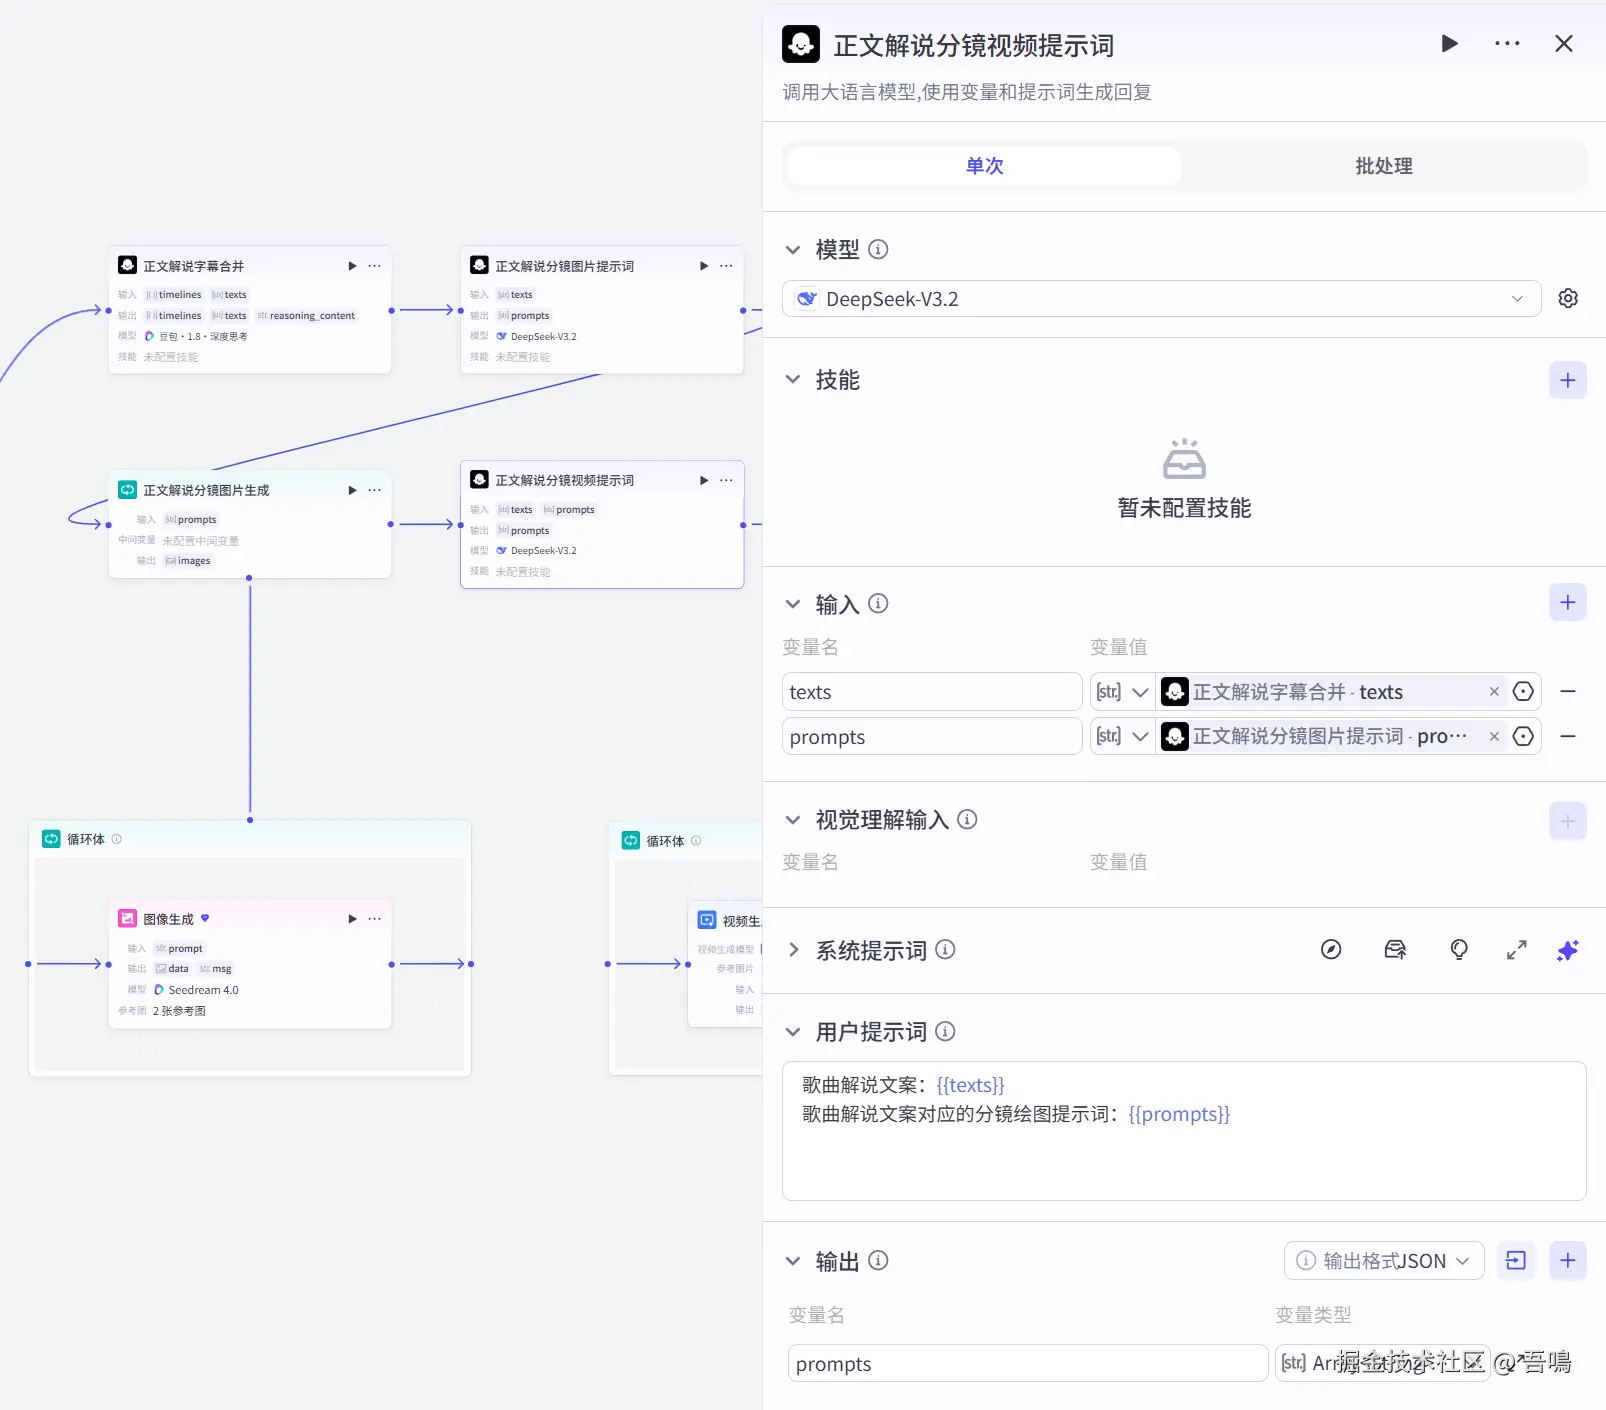The image size is (1606, 1410).
Task: Click the 2 张参考图 label
Action: (x=179, y=1011)
